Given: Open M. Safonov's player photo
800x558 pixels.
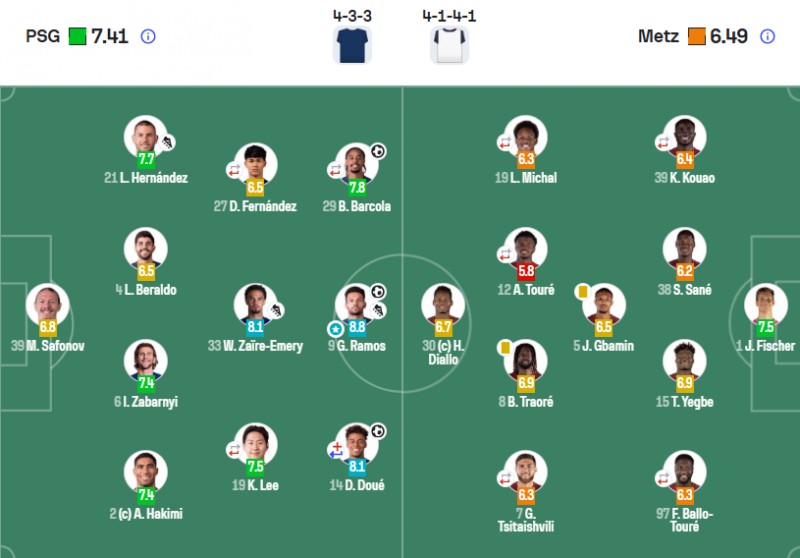Looking at the screenshot, I should point(47,303).
